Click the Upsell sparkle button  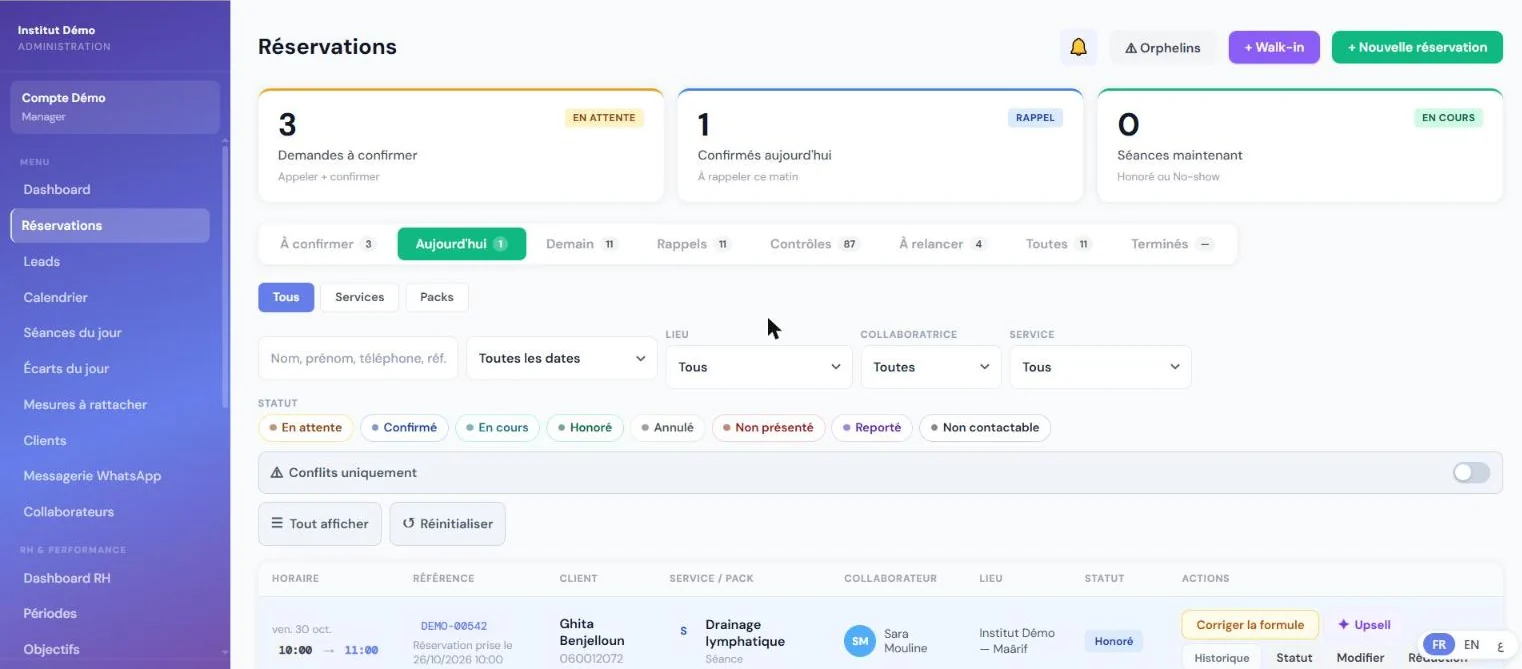(x=1364, y=625)
